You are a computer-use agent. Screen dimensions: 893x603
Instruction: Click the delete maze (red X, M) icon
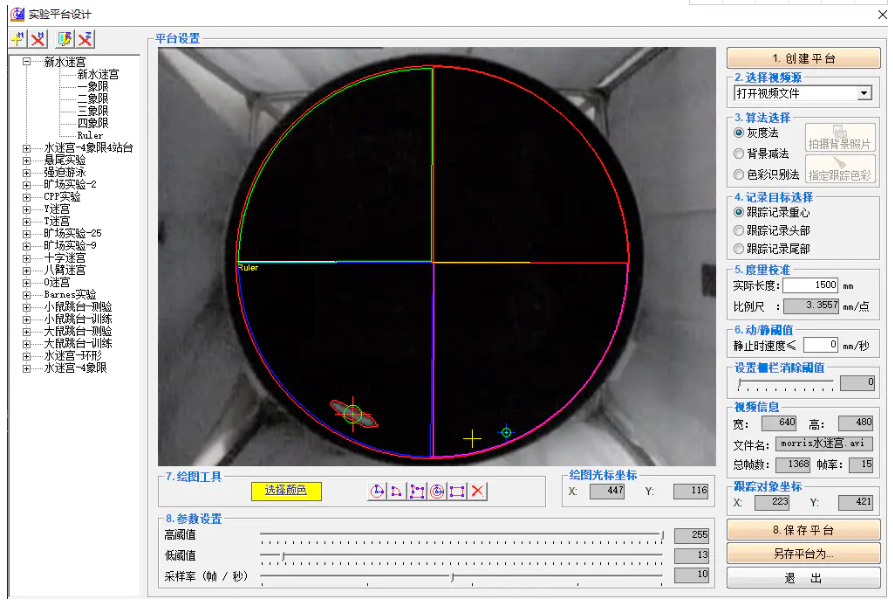38,39
